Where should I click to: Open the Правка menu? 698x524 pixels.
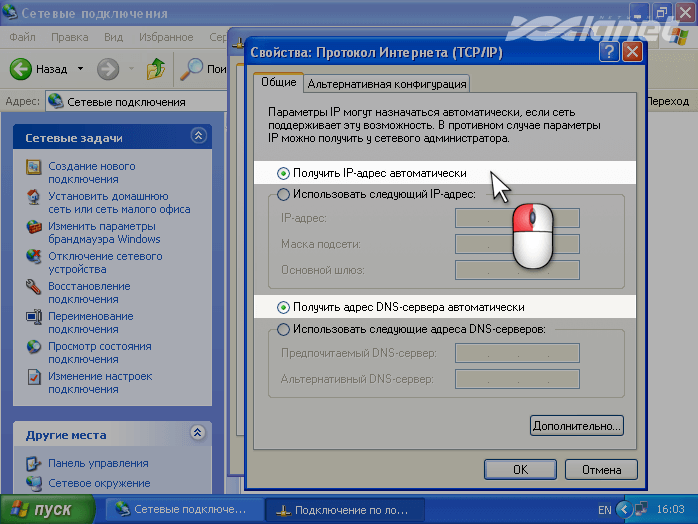(69, 37)
